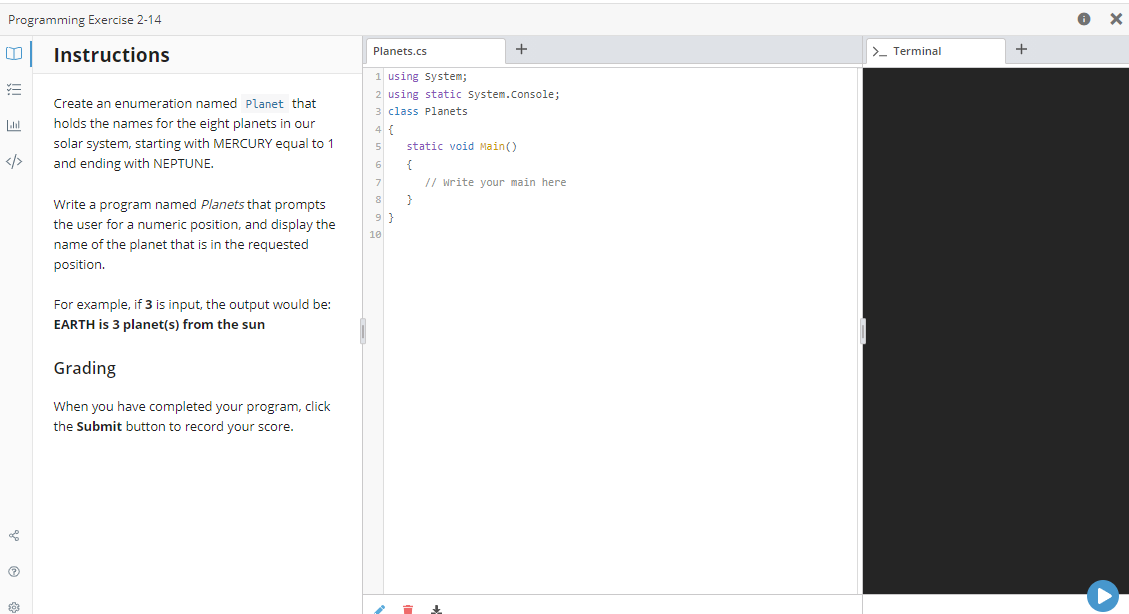Edit the file using the pencil icon
Screen dimensions: 1129x614
tap(379, 609)
